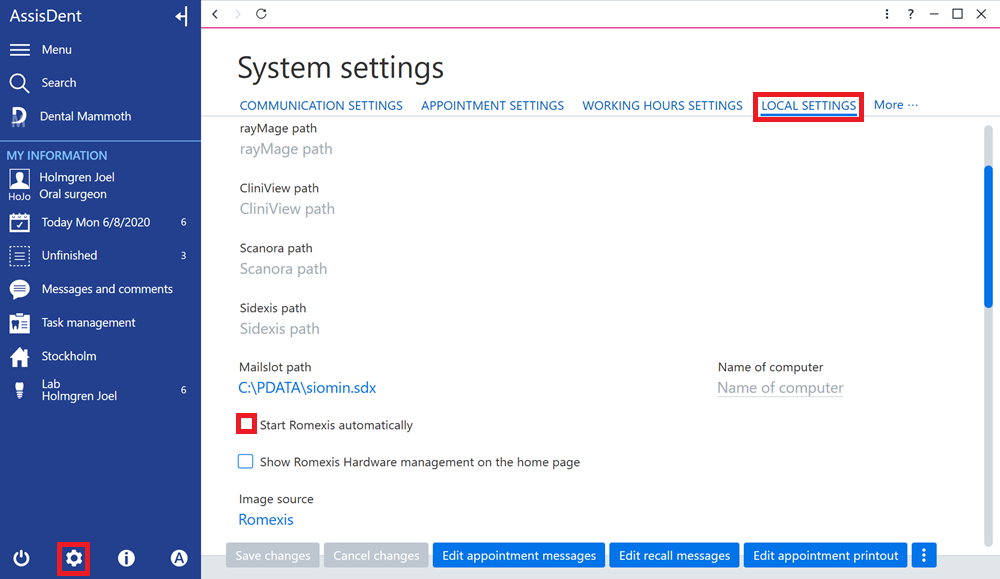Screen dimensions: 1000x579
Task: Open today's calendar icon
Action: 19,223
